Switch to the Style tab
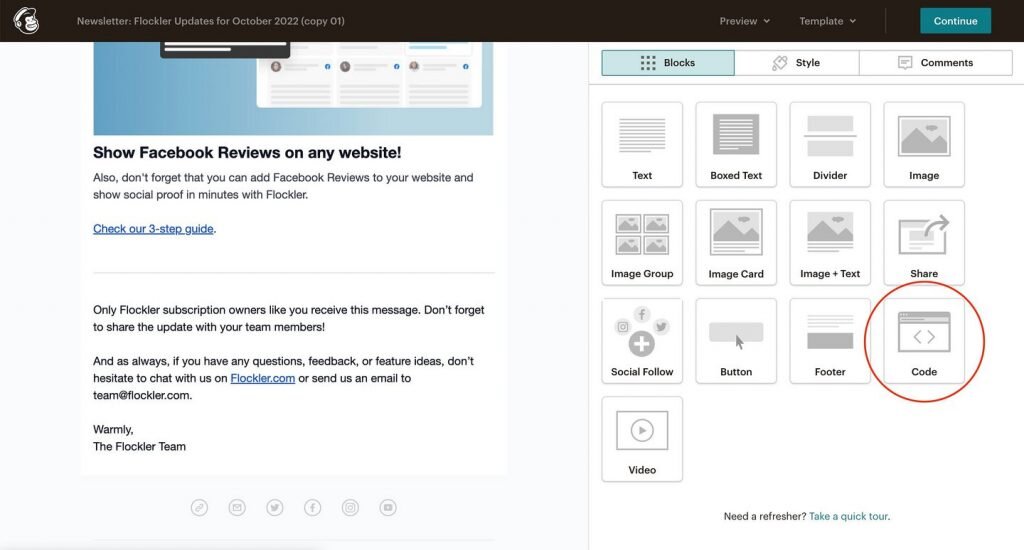 (797, 63)
